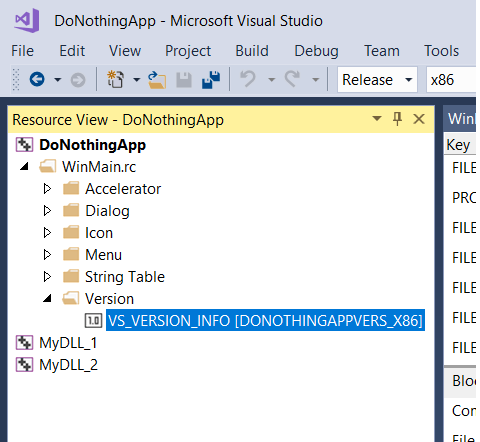Click the Save All icon
The image size is (480, 442).
pyautogui.click(x=211, y=80)
